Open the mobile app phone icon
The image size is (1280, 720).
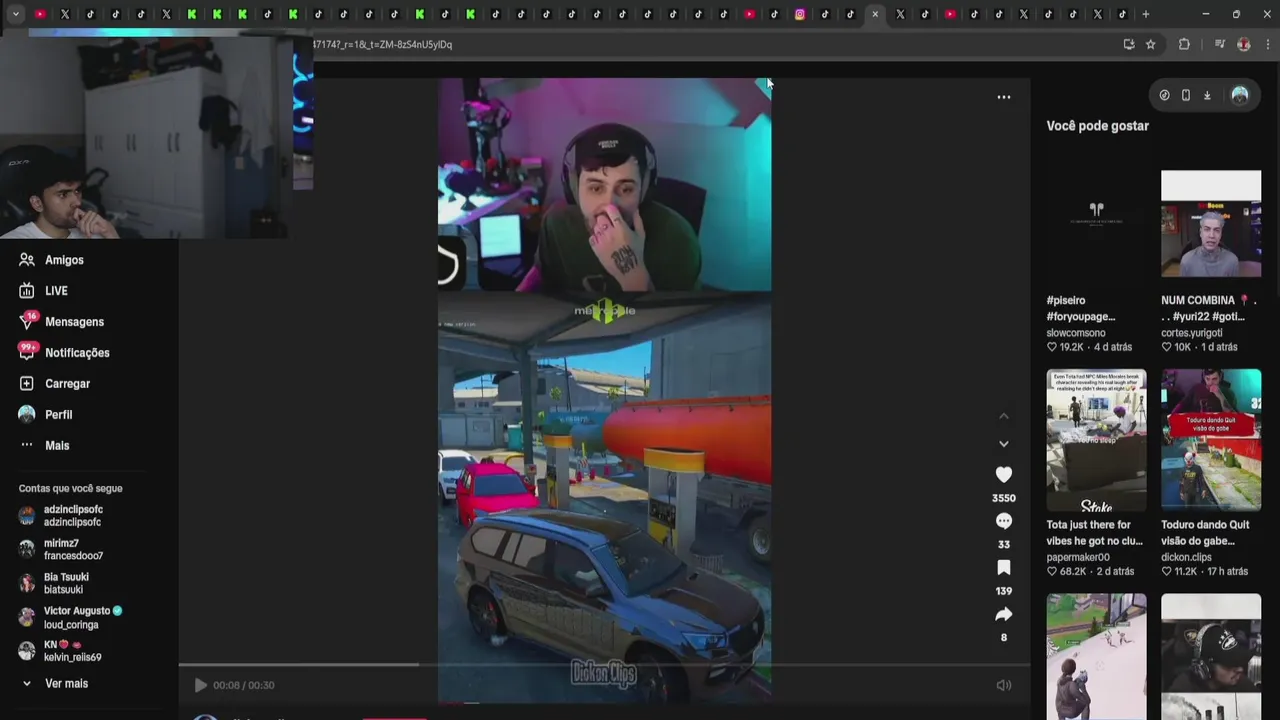click(1186, 95)
